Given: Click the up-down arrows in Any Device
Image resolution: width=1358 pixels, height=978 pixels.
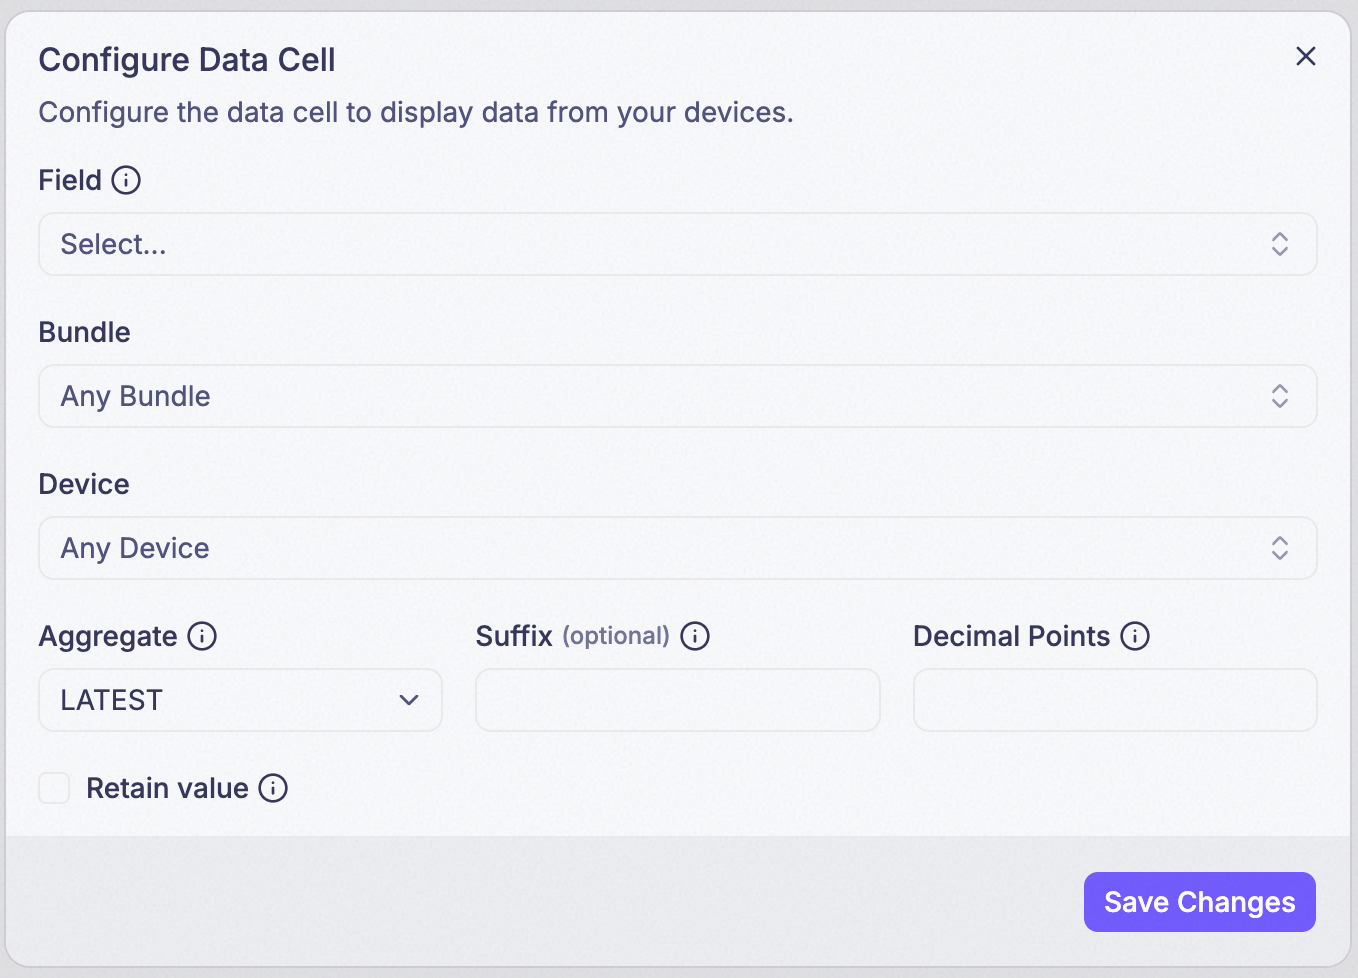Looking at the screenshot, I should click(x=1280, y=548).
